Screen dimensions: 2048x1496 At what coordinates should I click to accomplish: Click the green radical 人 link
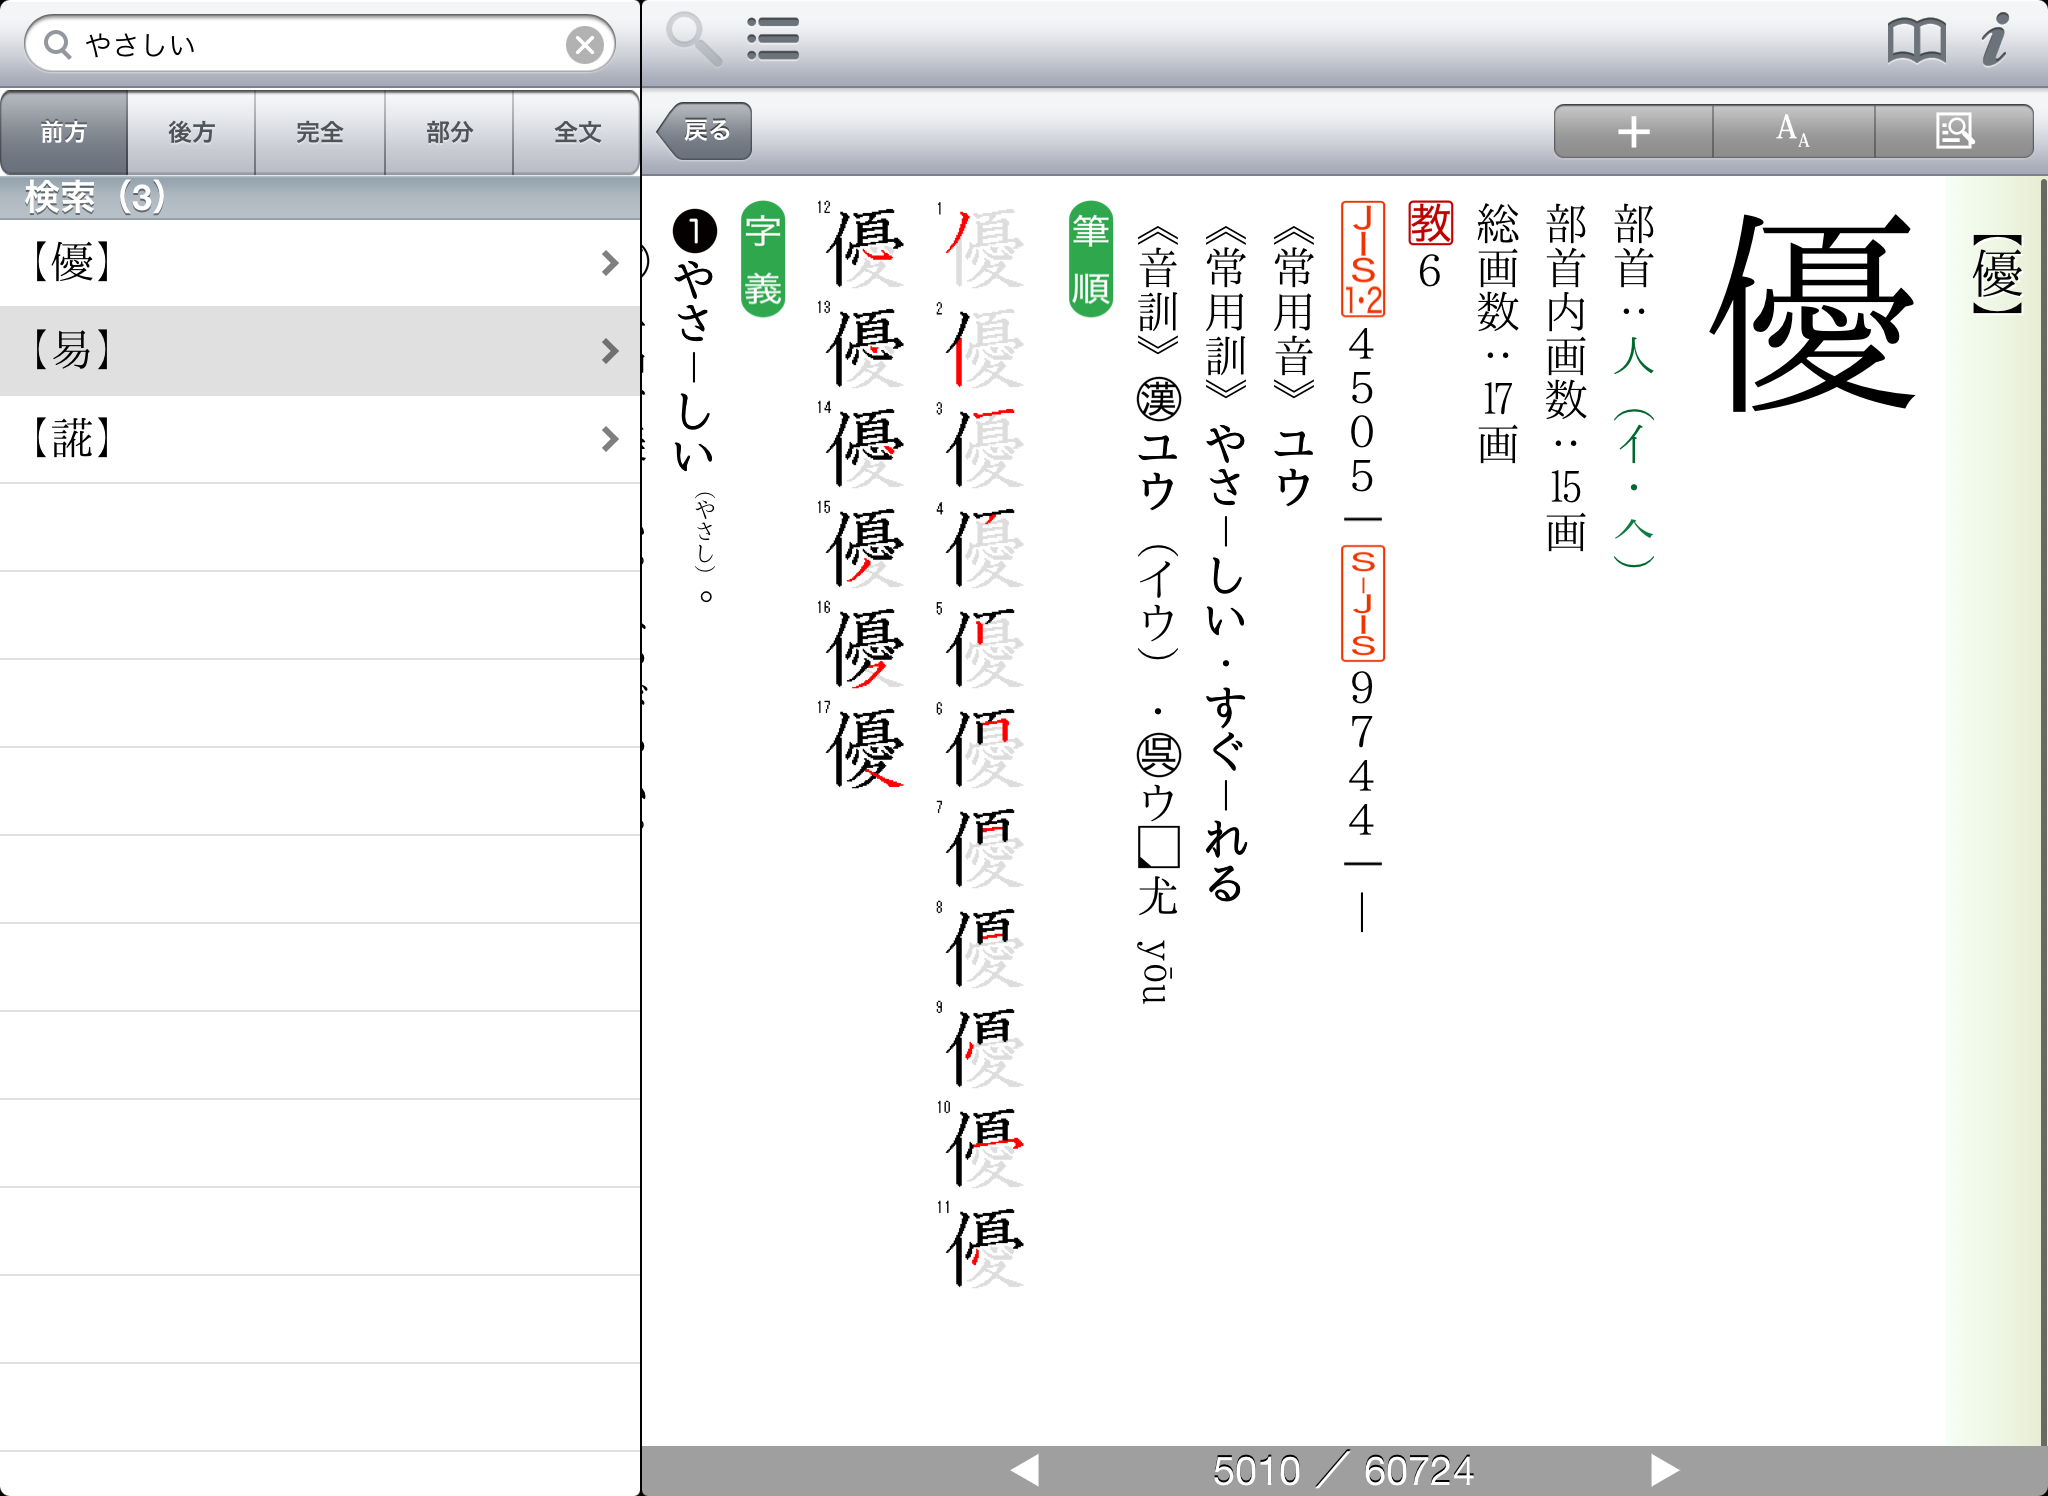click(x=1634, y=357)
